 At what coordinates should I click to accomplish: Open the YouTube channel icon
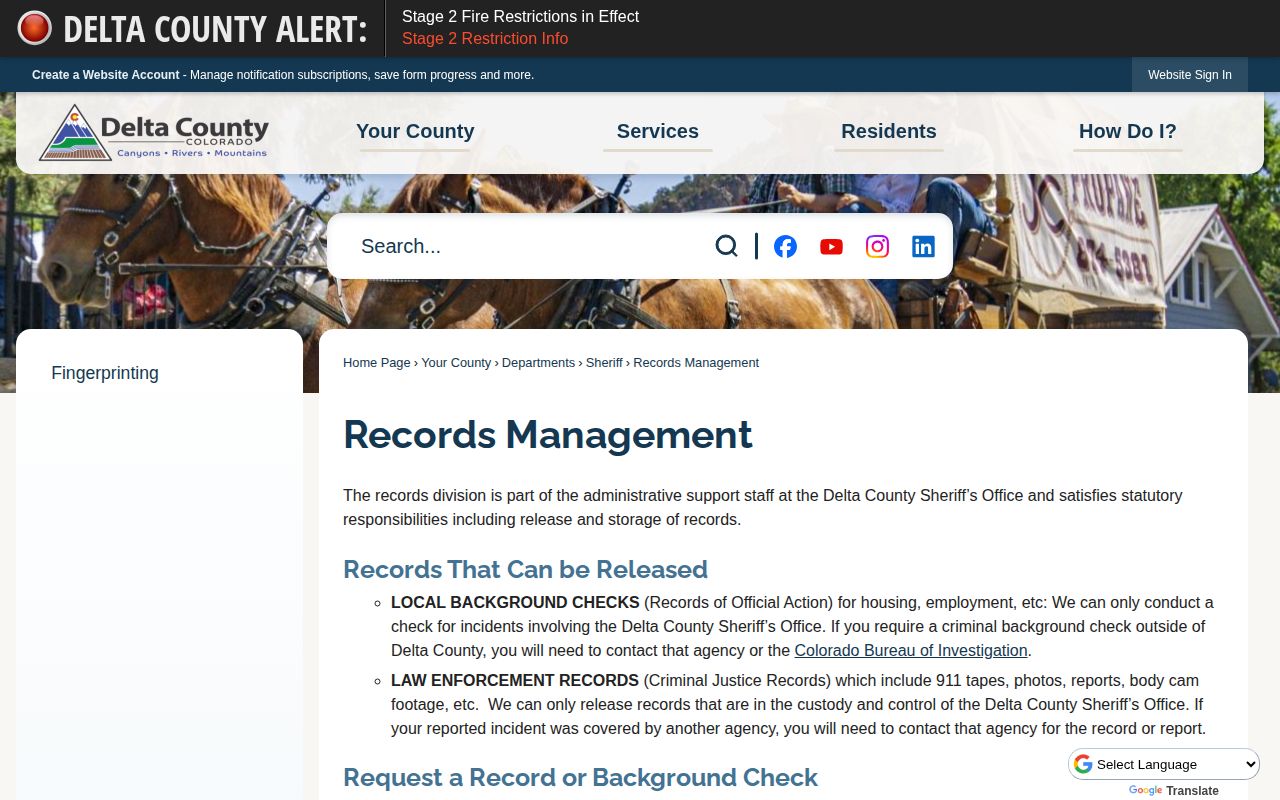click(831, 246)
